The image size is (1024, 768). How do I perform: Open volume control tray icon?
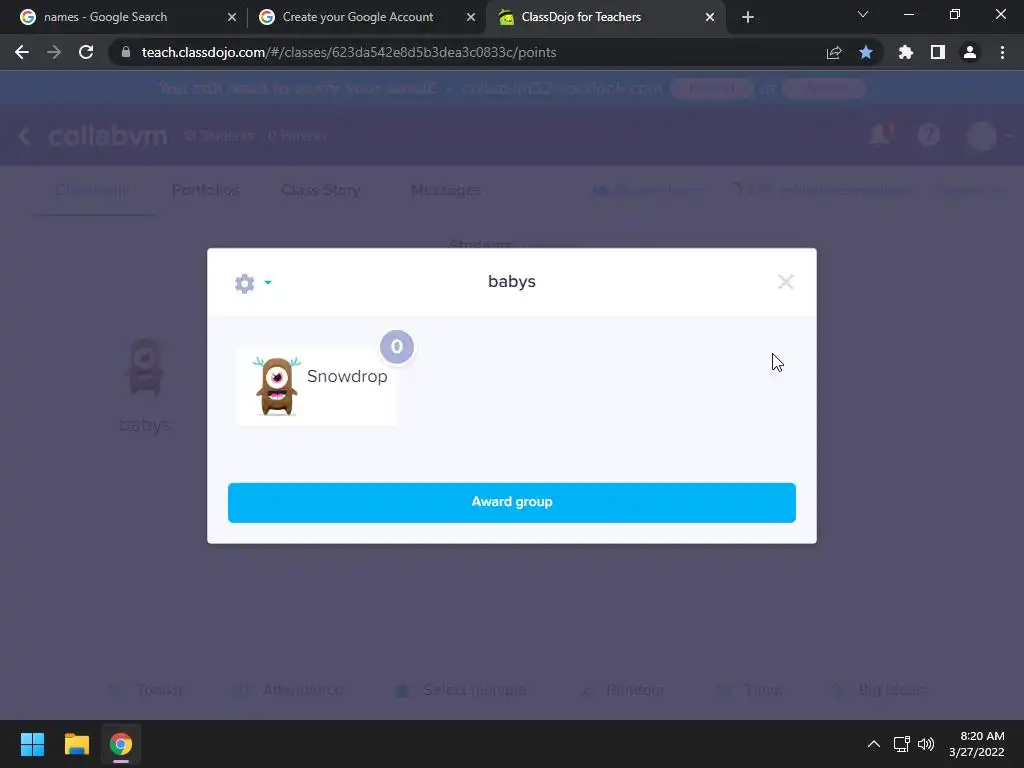[926, 744]
